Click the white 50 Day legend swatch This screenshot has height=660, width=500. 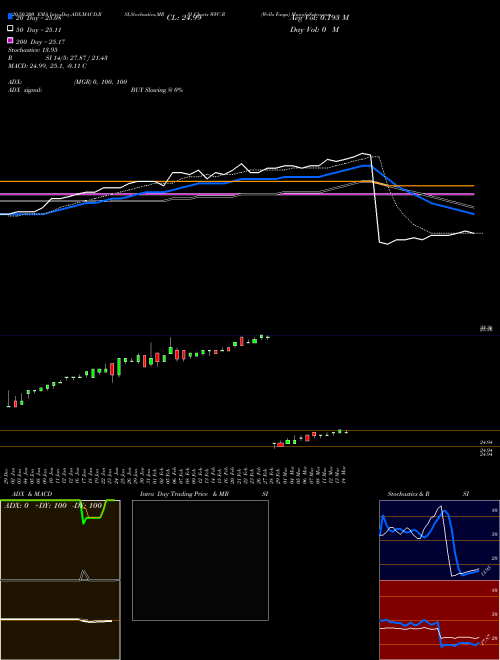11,28
